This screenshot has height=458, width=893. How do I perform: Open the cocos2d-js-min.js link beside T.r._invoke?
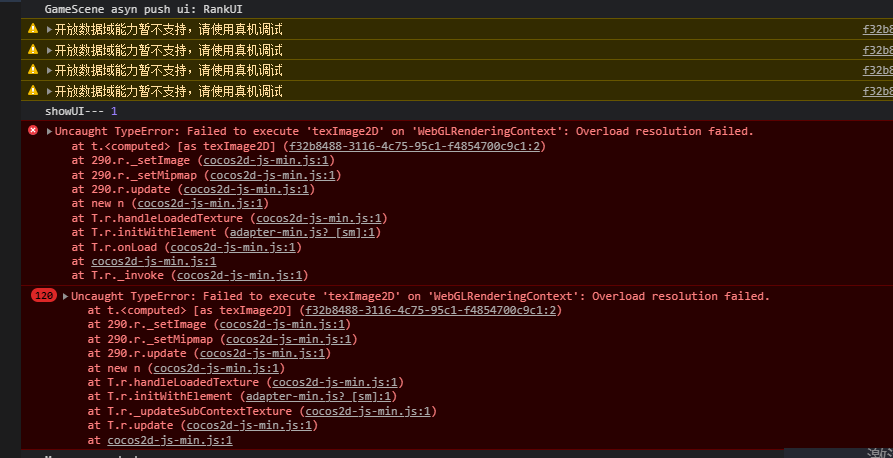pos(242,275)
